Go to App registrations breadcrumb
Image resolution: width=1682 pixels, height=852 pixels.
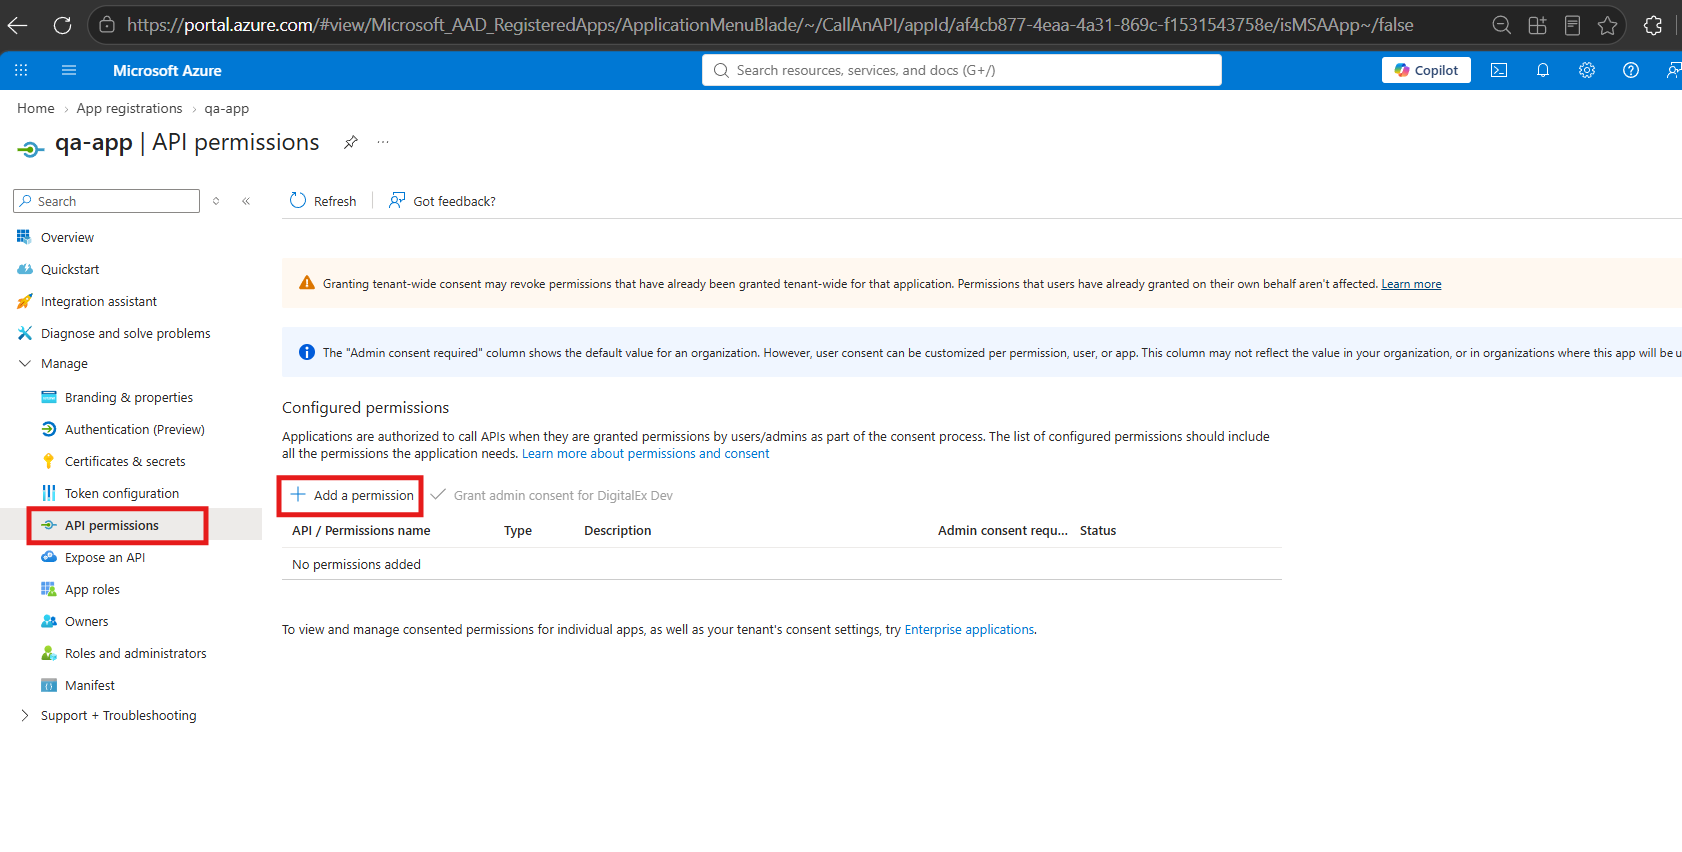click(x=130, y=108)
